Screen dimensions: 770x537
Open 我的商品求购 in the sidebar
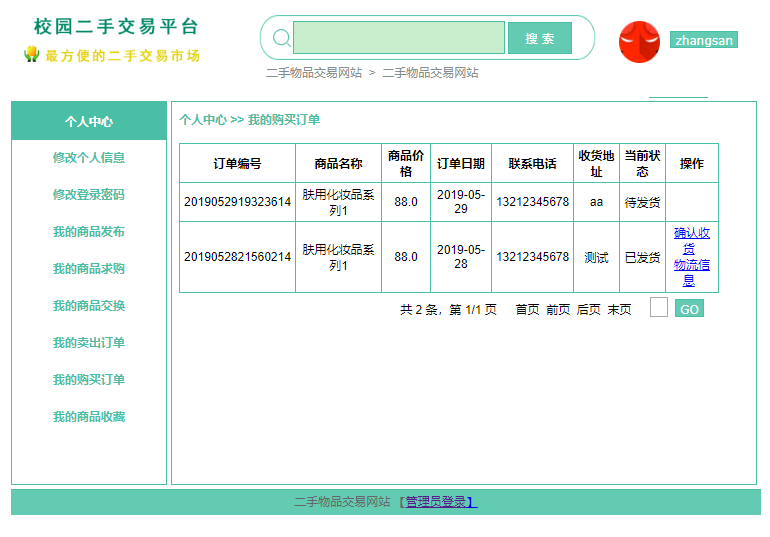pos(89,268)
